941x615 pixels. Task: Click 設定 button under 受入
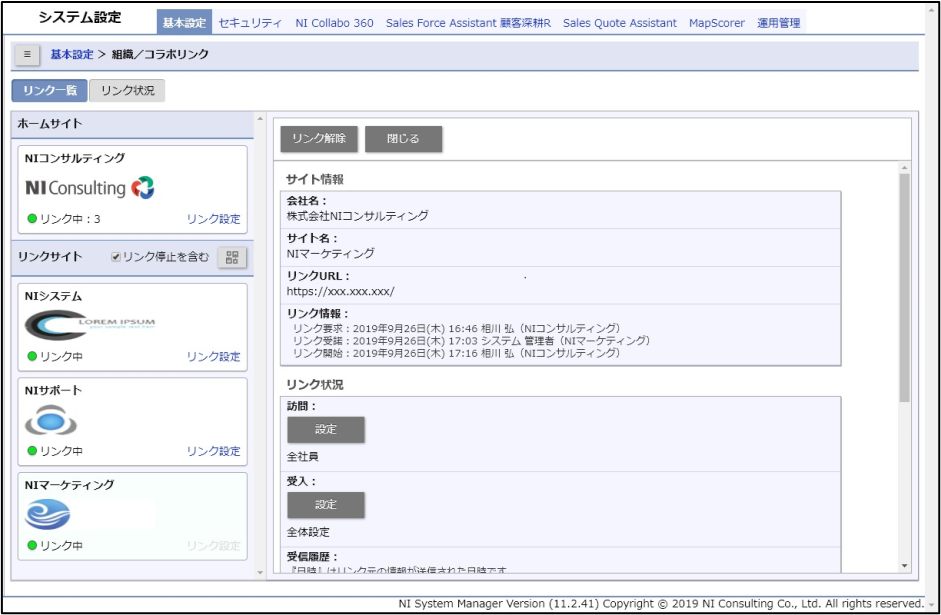click(326, 505)
